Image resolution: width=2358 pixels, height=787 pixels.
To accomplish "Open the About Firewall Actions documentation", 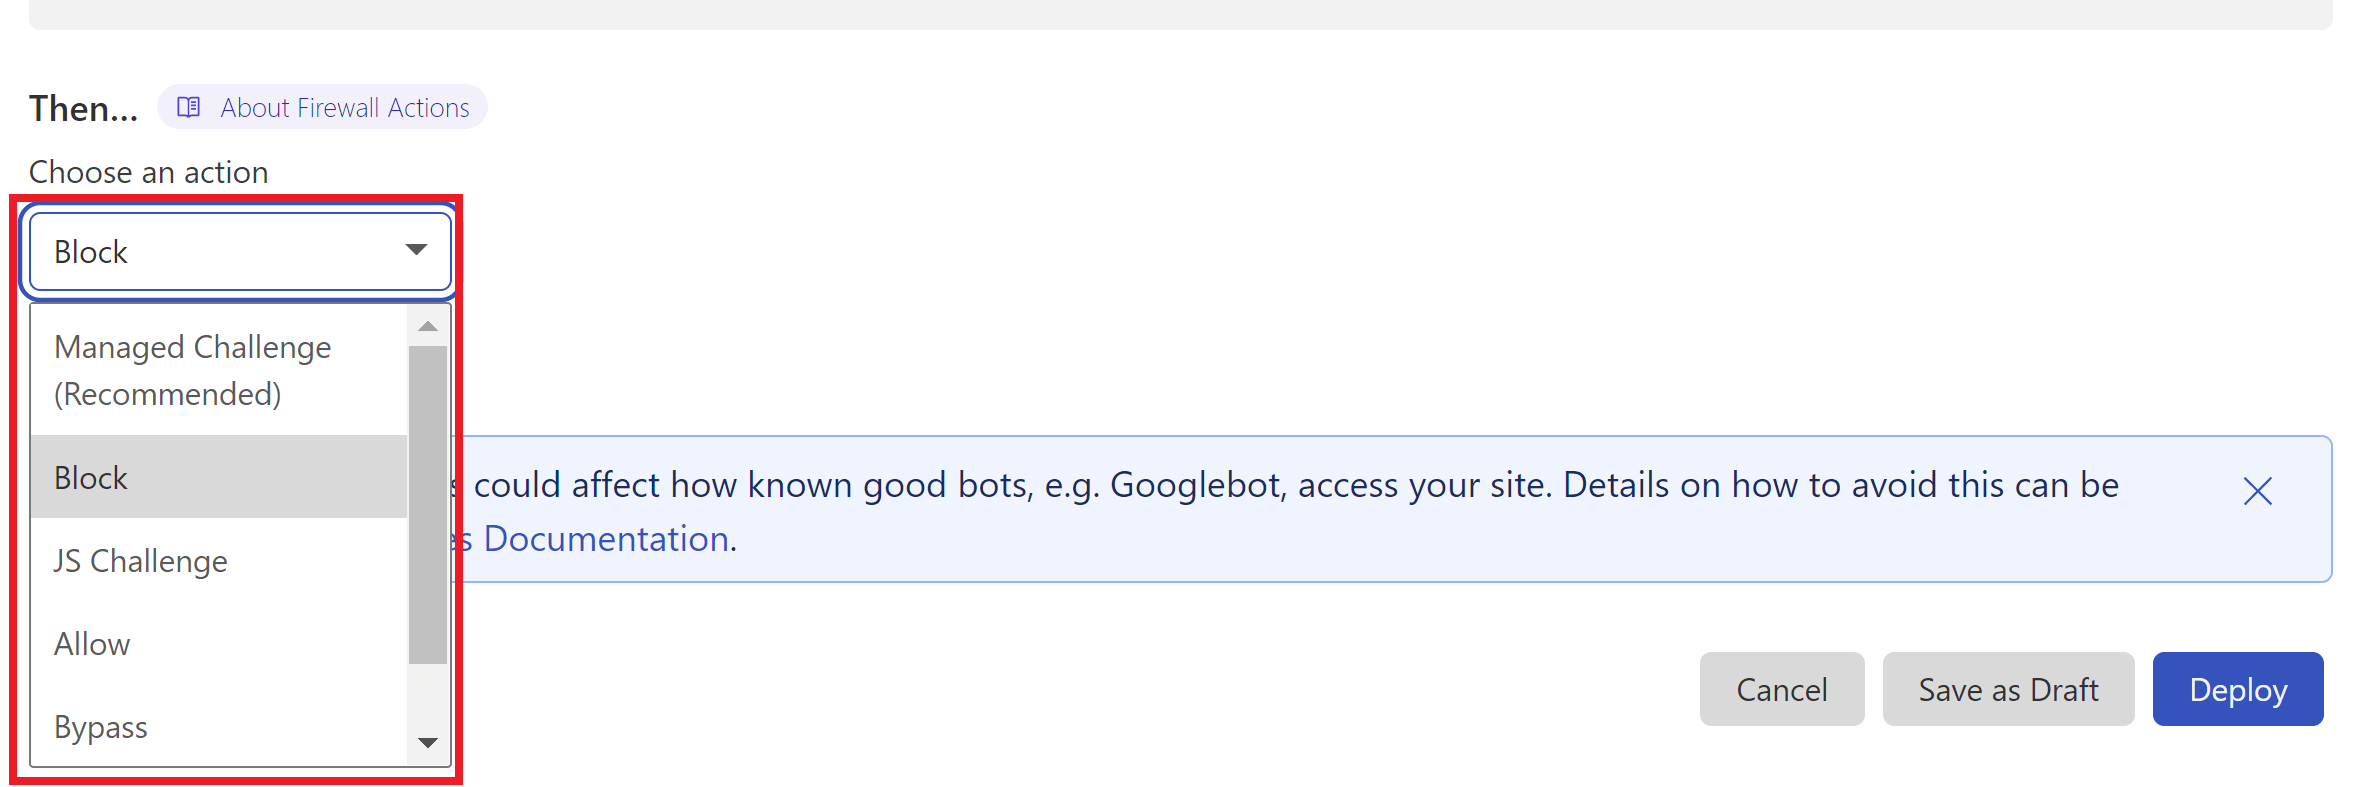I will [x=345, y=107].
